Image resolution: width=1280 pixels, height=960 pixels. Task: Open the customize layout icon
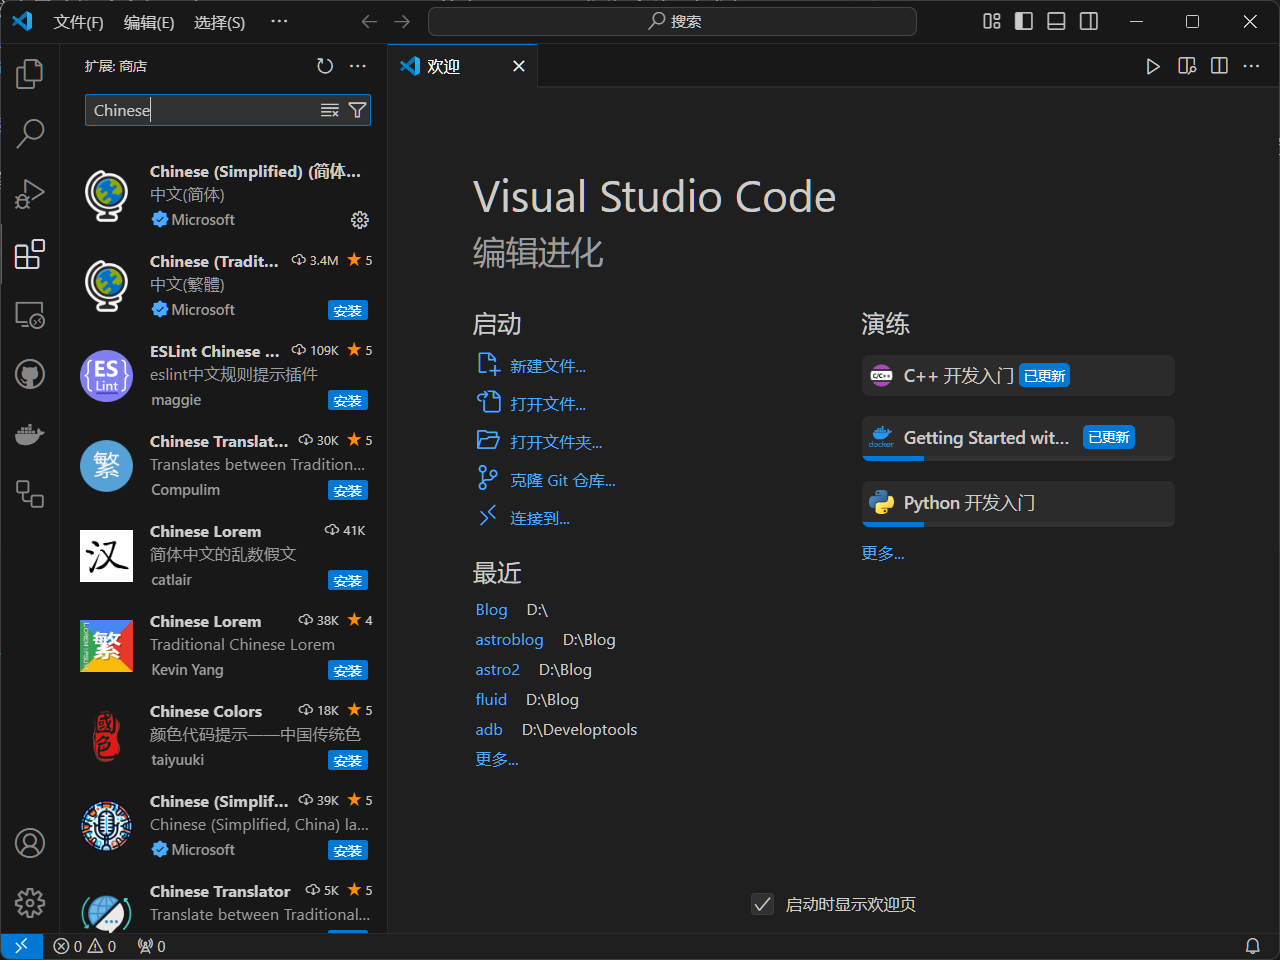click(x=992, y=21)
